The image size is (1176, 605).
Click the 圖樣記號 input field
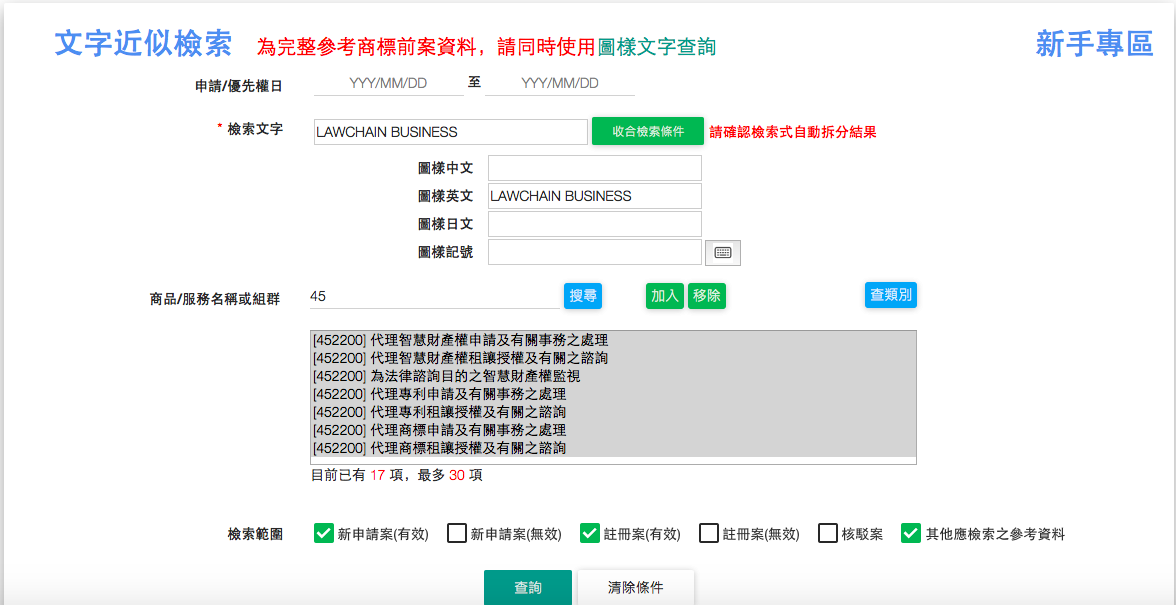595,252
